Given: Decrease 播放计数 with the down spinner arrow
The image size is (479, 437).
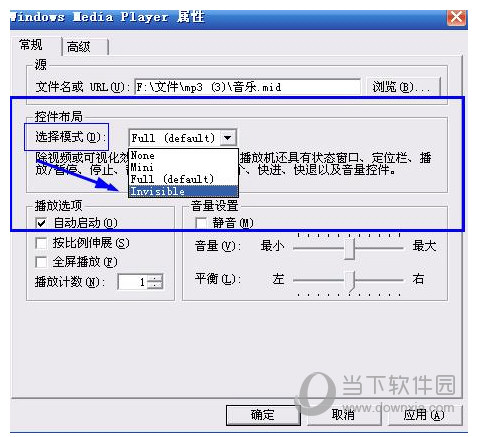Looking at the screenshot, I should pos(155,286).
